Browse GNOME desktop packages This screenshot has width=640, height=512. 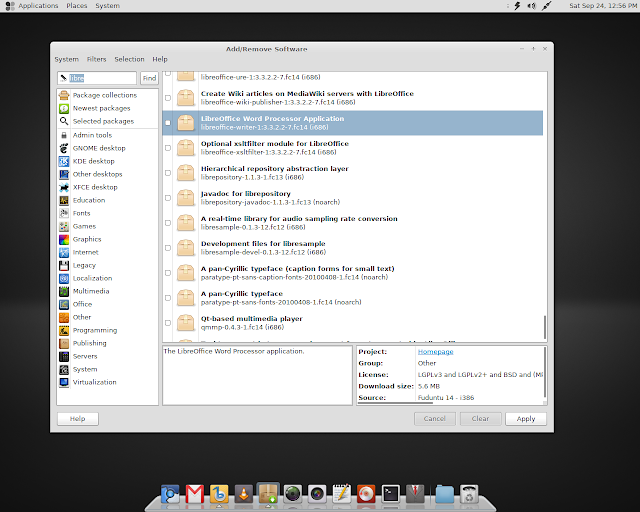click(99, 148)
